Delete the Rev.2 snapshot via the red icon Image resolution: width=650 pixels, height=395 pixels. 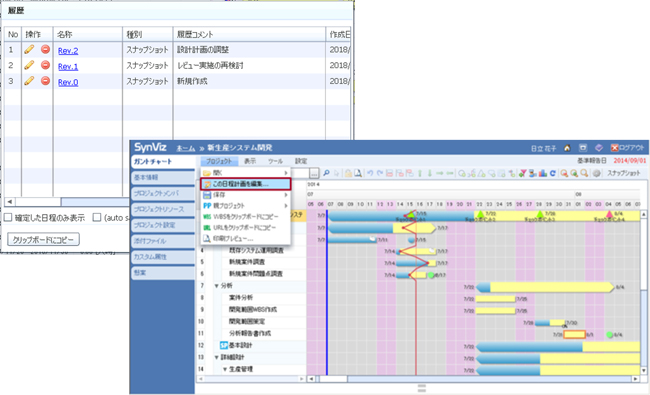[x=45, y=49]
